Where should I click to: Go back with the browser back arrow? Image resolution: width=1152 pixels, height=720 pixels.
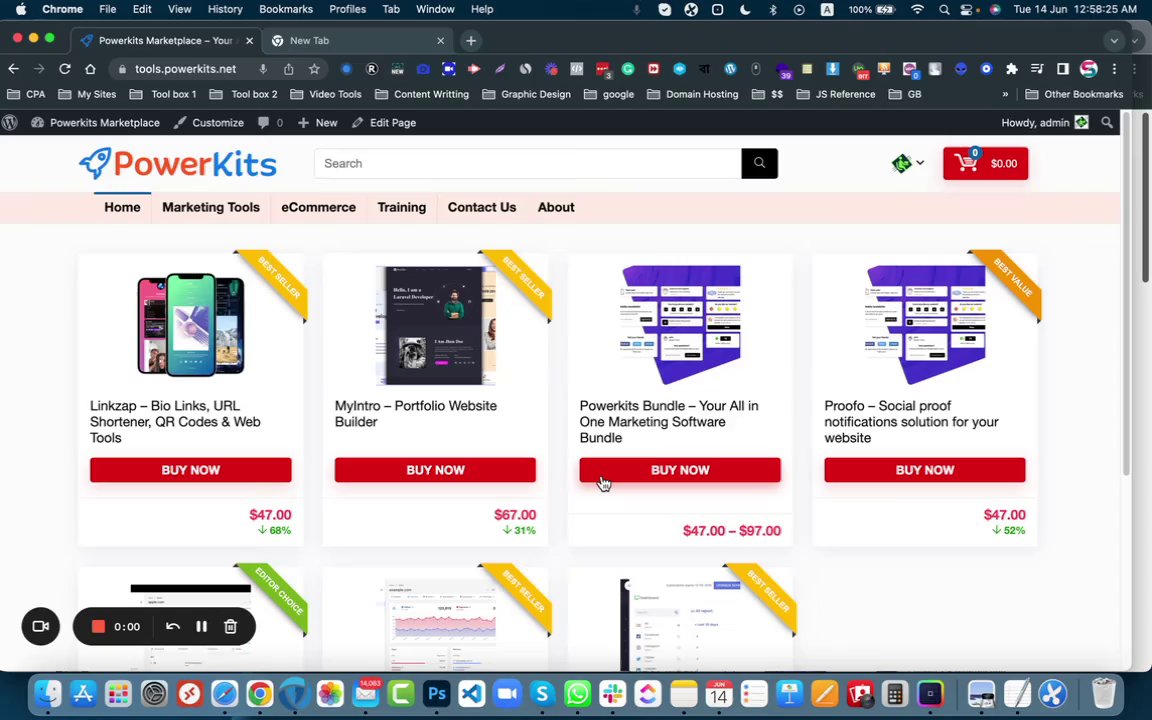pos(14,68)
